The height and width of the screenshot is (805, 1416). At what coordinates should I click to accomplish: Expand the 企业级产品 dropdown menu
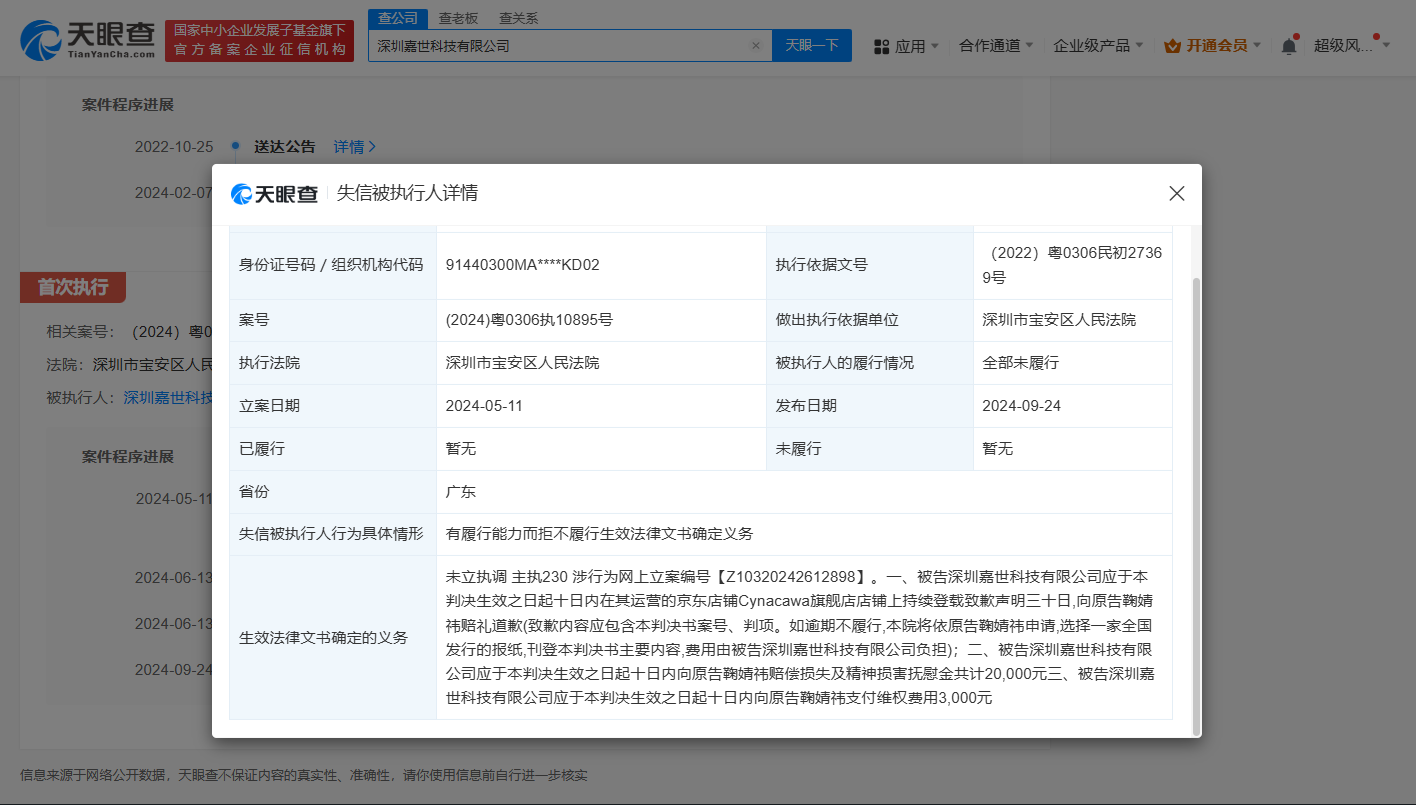pos(1098,45)
